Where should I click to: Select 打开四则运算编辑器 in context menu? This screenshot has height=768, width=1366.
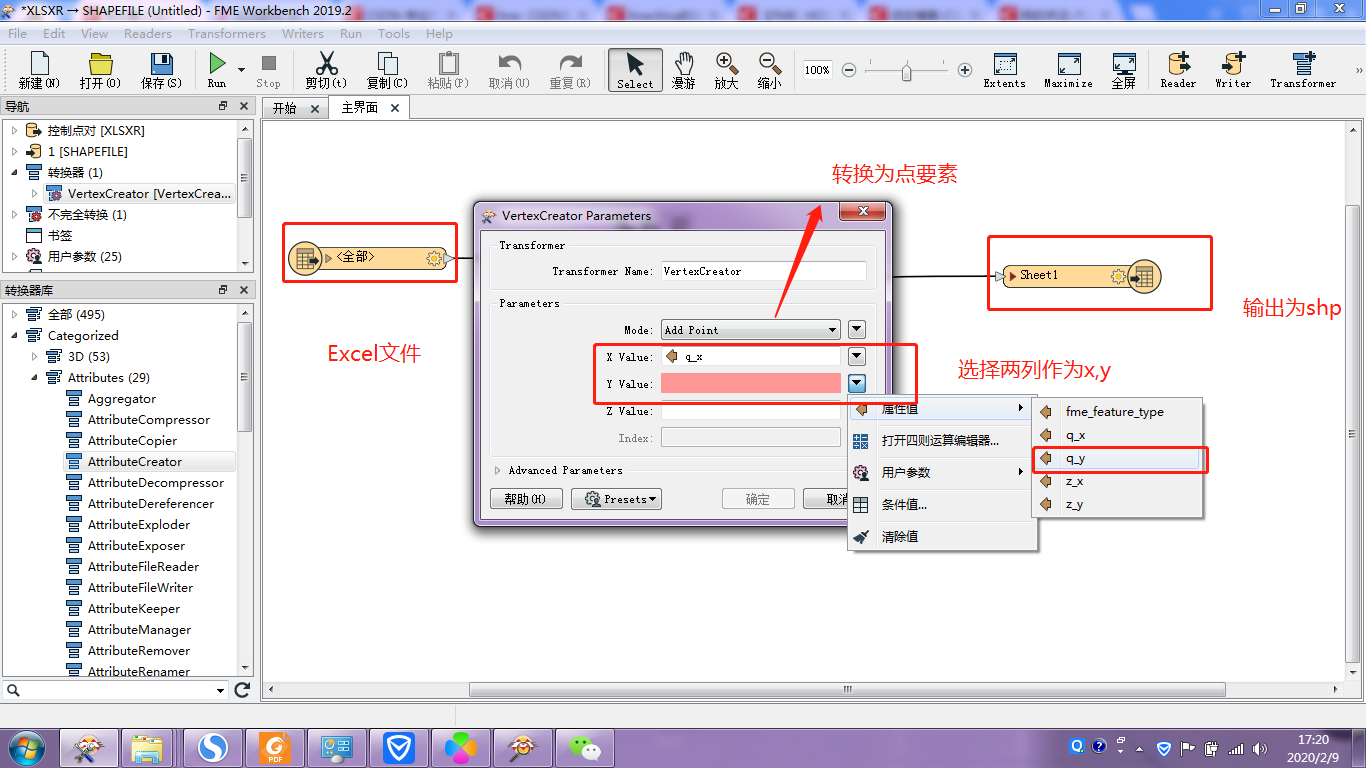(x=942, y=441)
